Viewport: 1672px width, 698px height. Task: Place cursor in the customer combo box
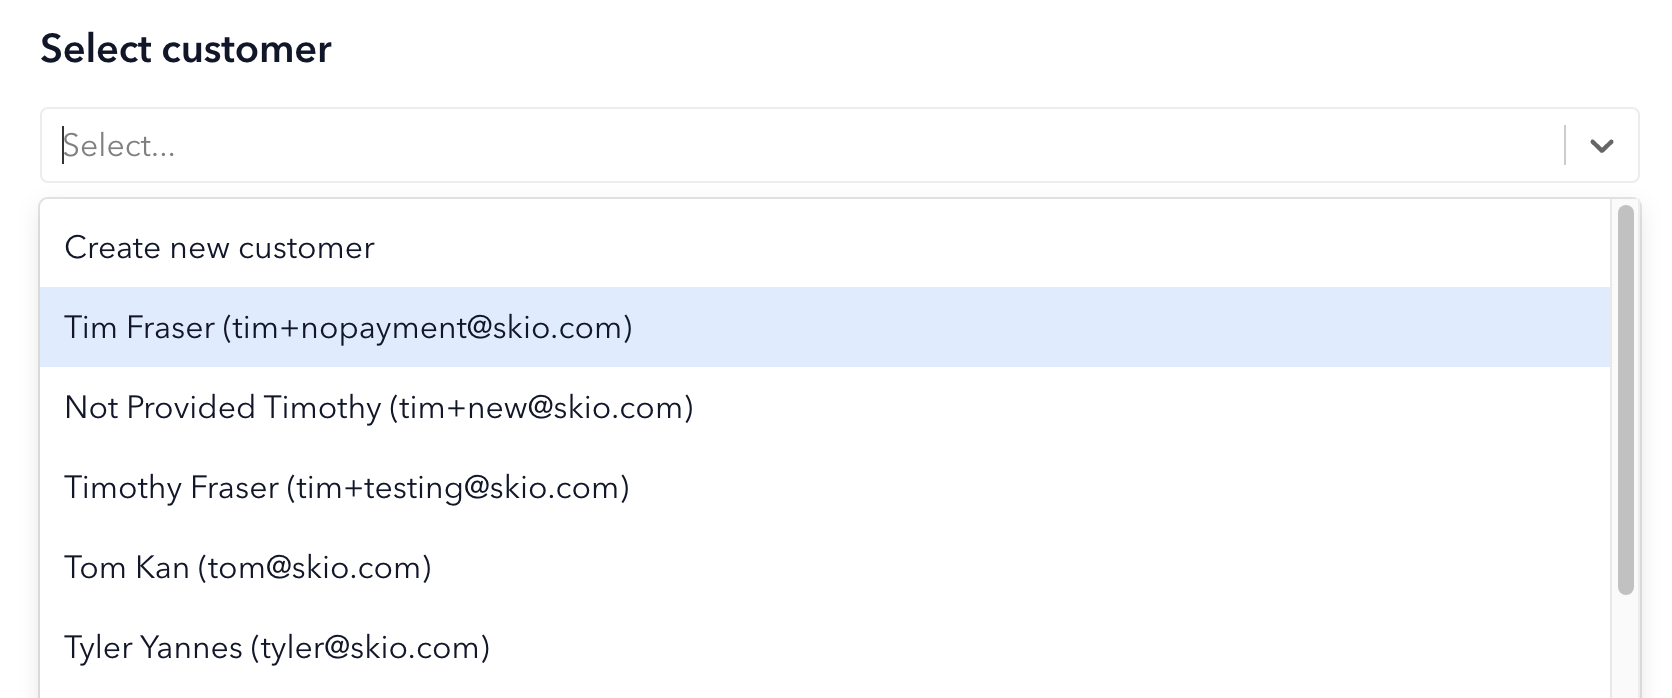[x=812, y=146]
